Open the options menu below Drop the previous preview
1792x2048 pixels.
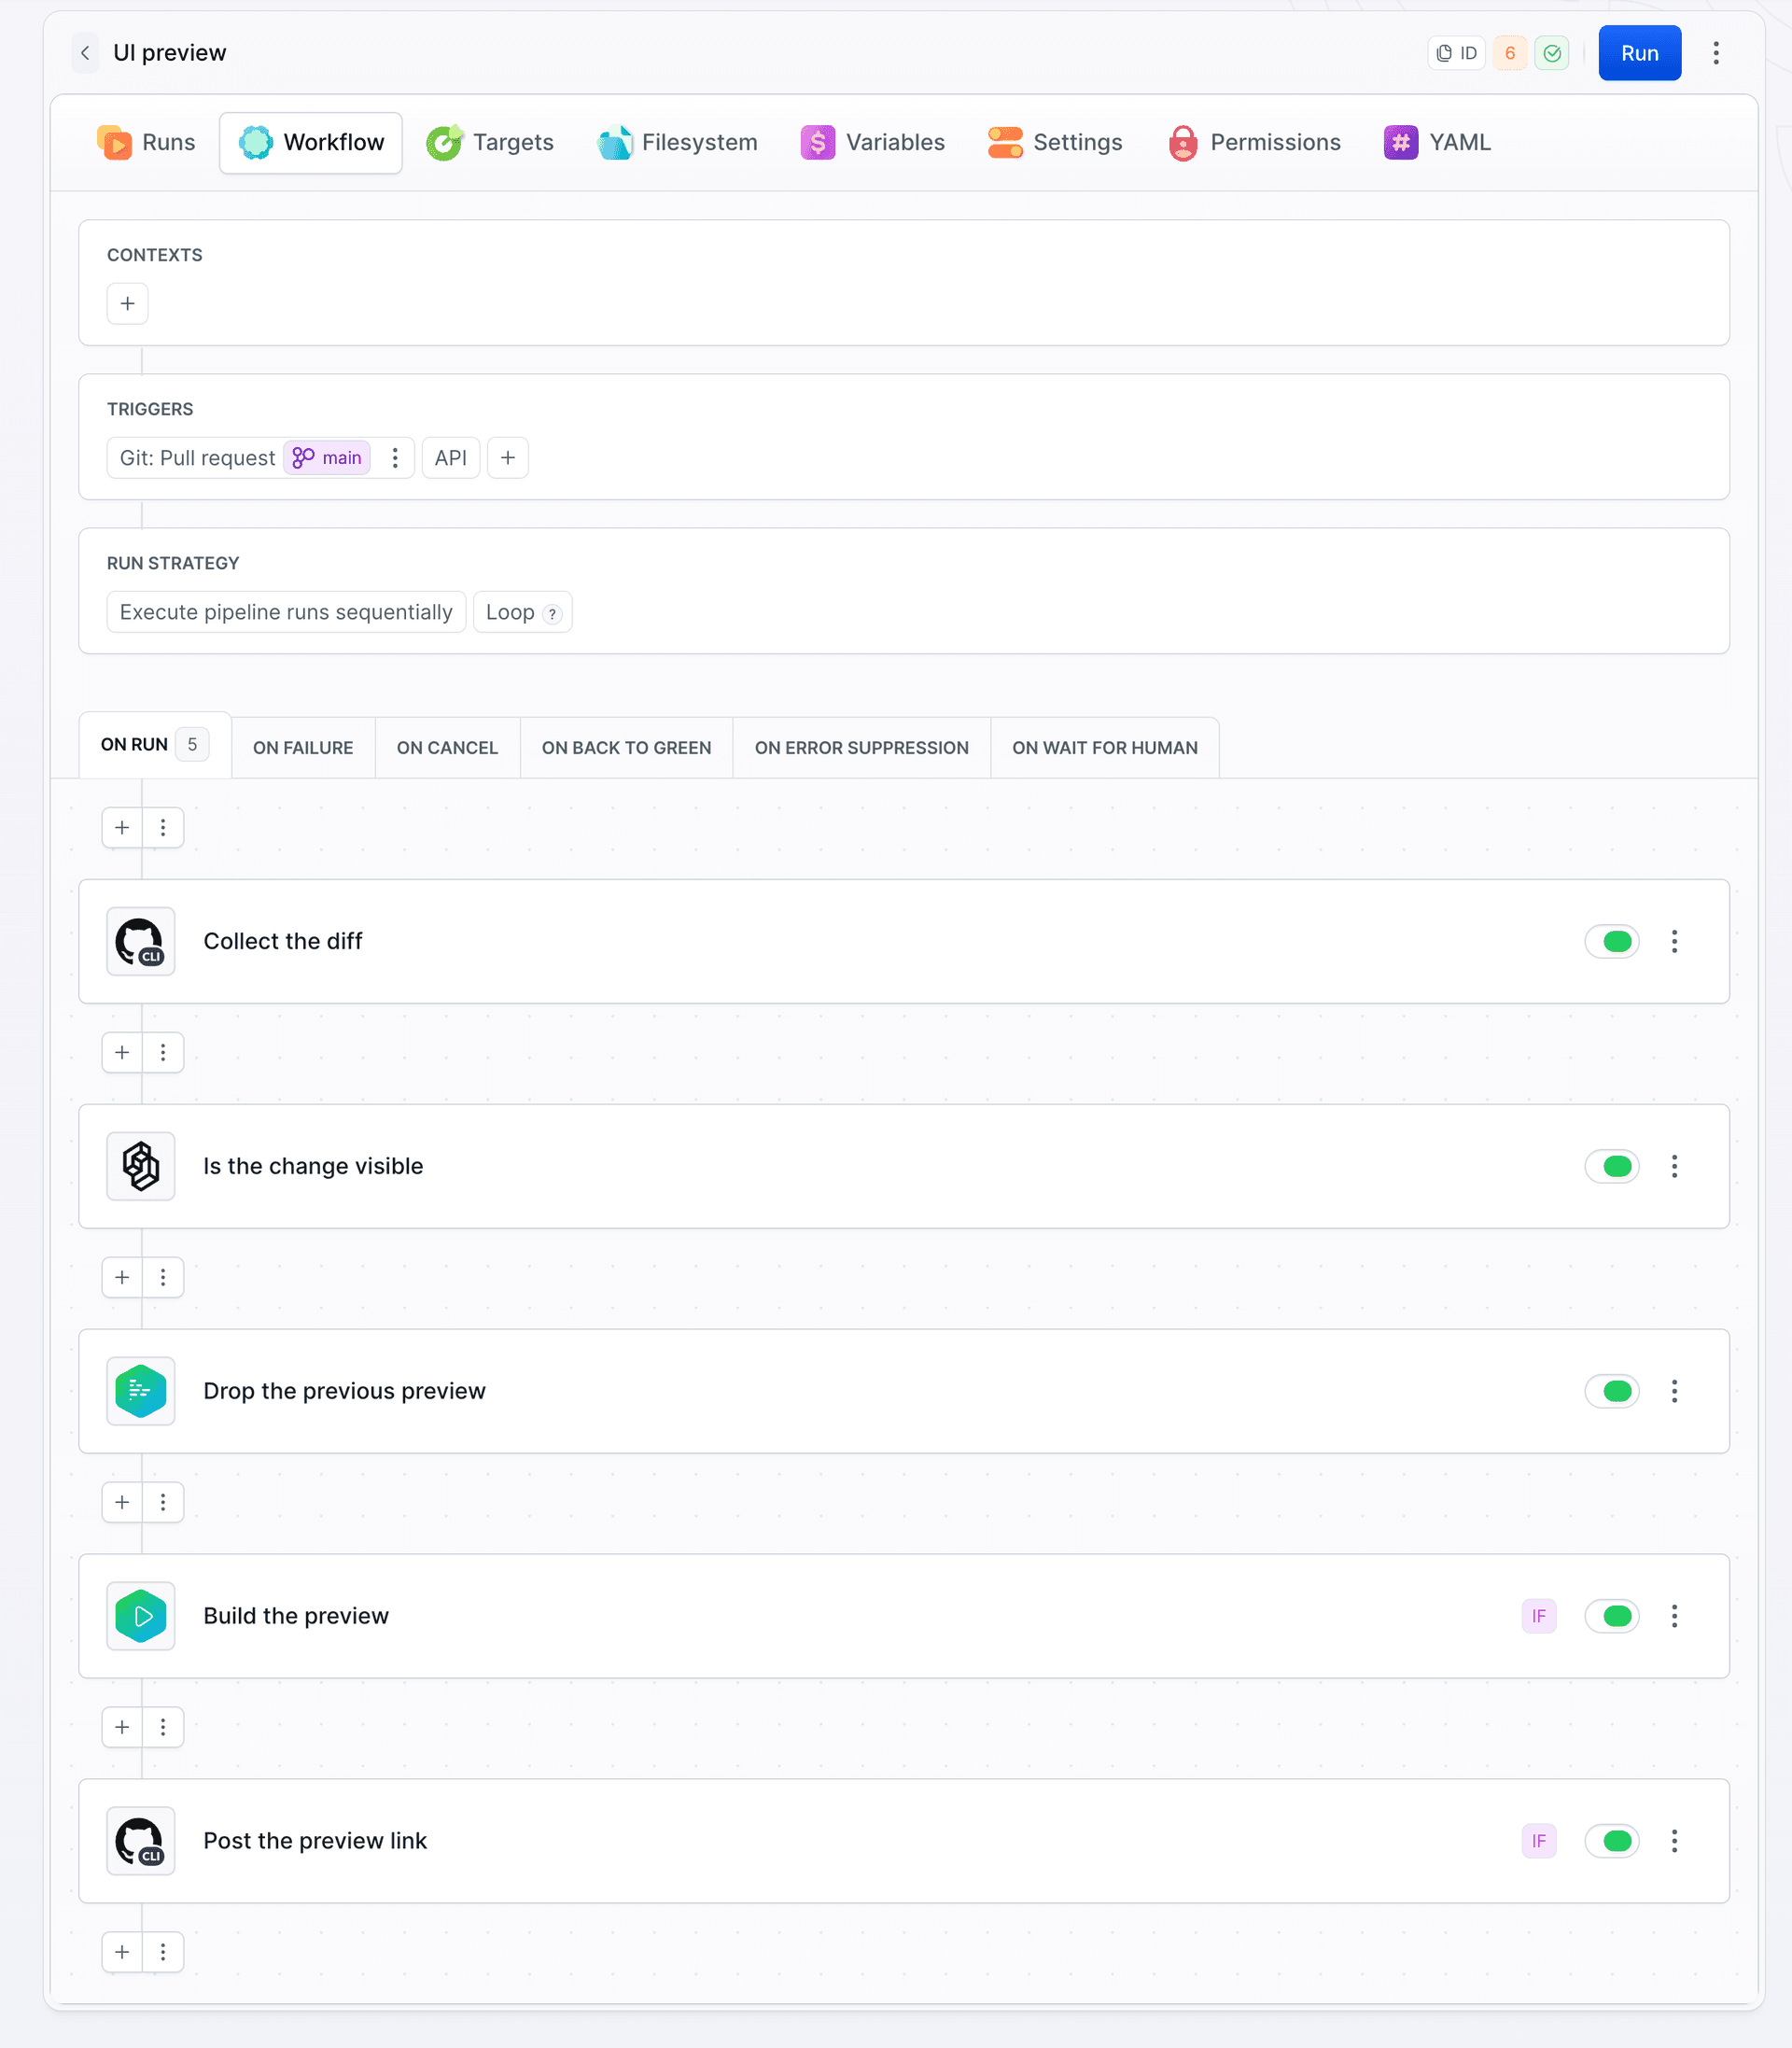tap(163, 1503)
